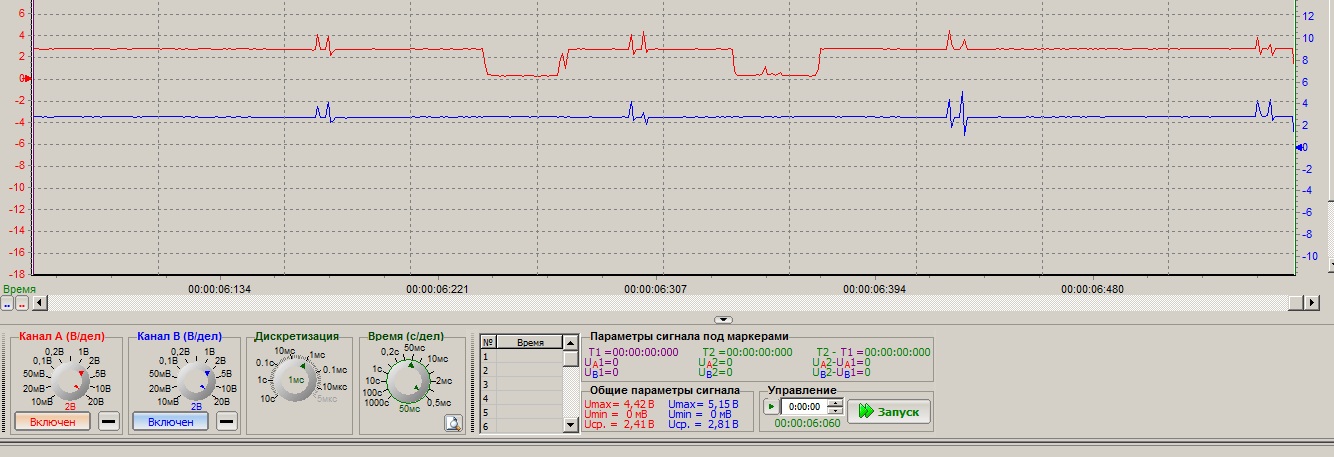Click Channel B minus line button
Image resolution: width=1334 pixels, height=457 pixels.
227,422
